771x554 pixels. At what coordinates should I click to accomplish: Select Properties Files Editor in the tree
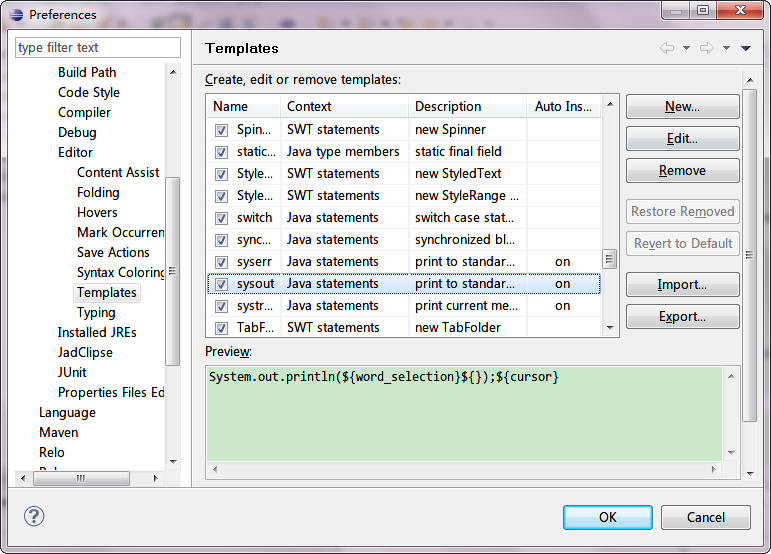coord(111,393)
